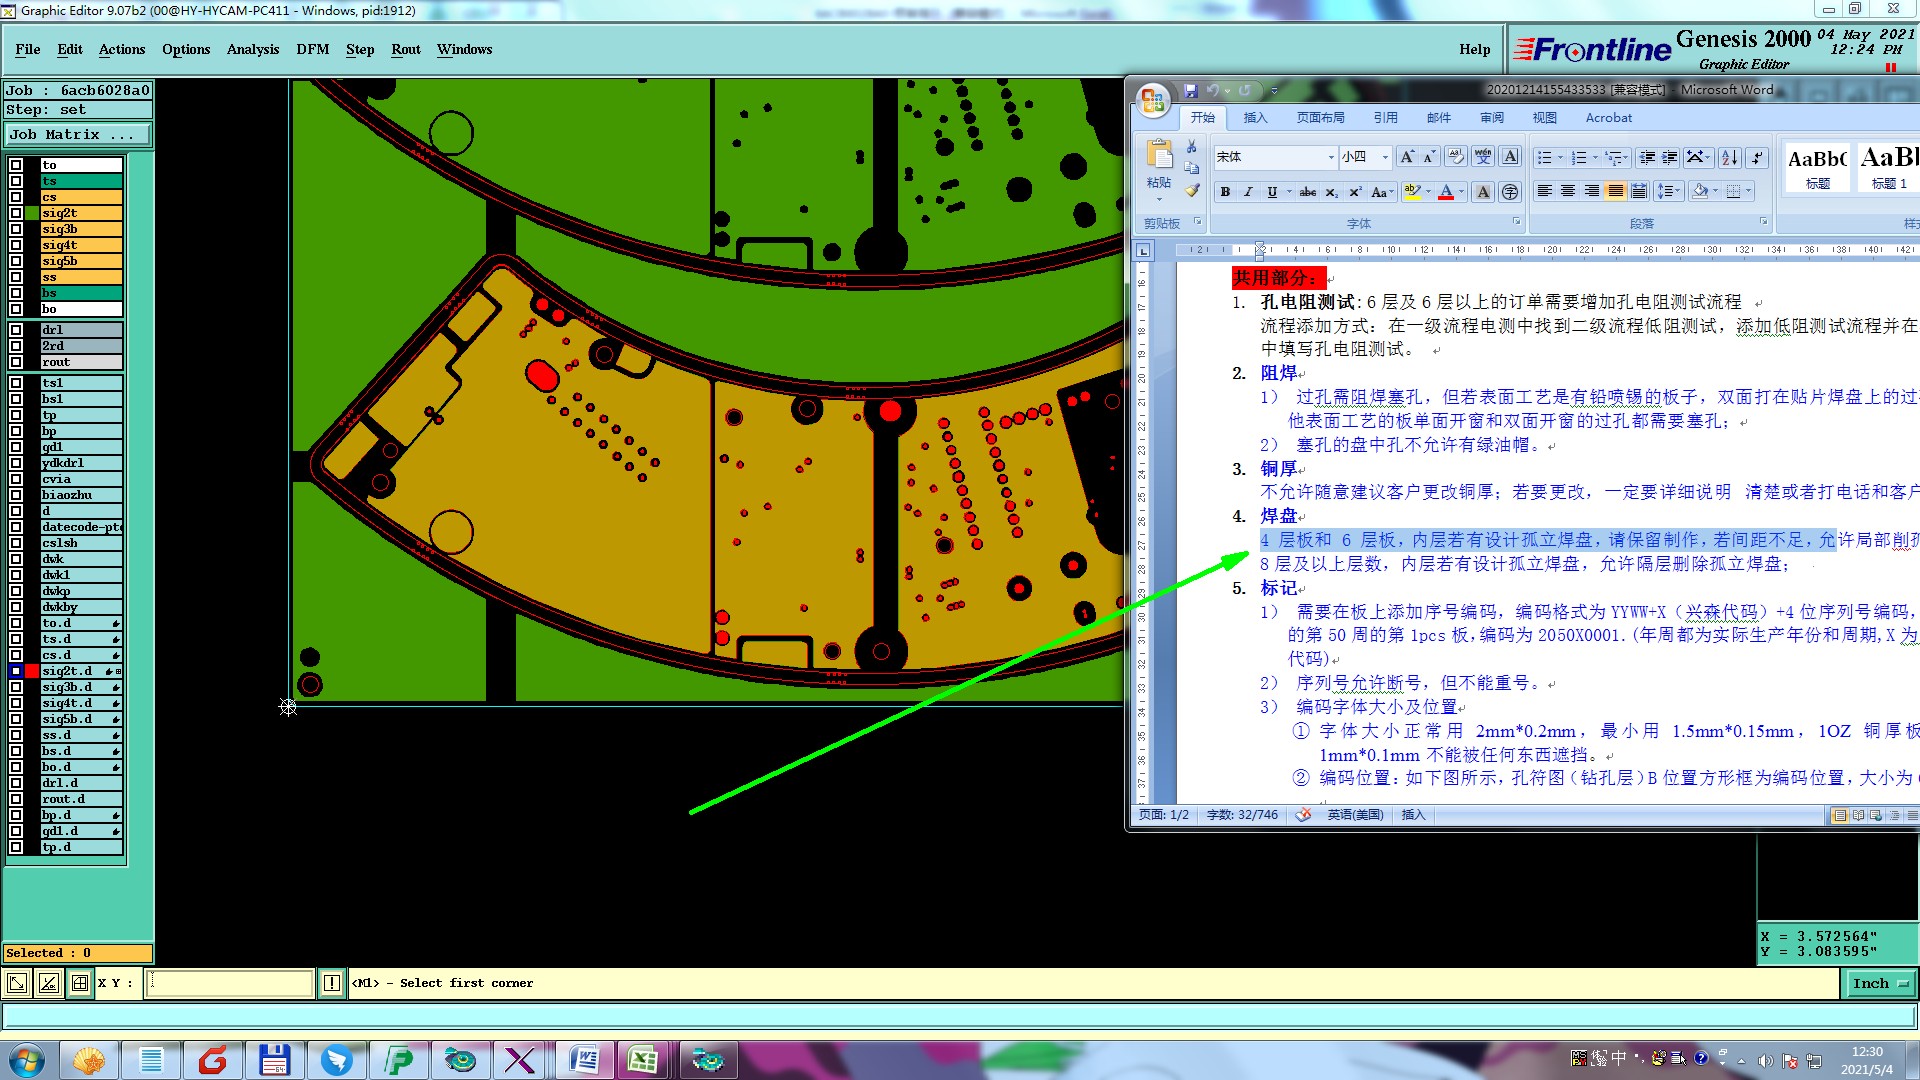Click the red font color swatch button
Viewport: 1920px width, 1080px height.
click(x=1446, y=192)
